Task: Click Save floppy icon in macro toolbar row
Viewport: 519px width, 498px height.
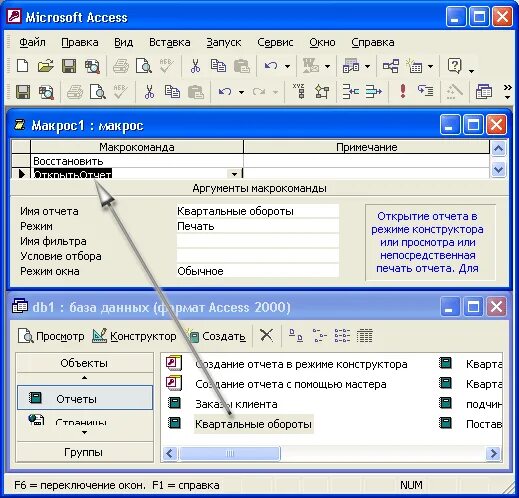Action: [23, 92]
